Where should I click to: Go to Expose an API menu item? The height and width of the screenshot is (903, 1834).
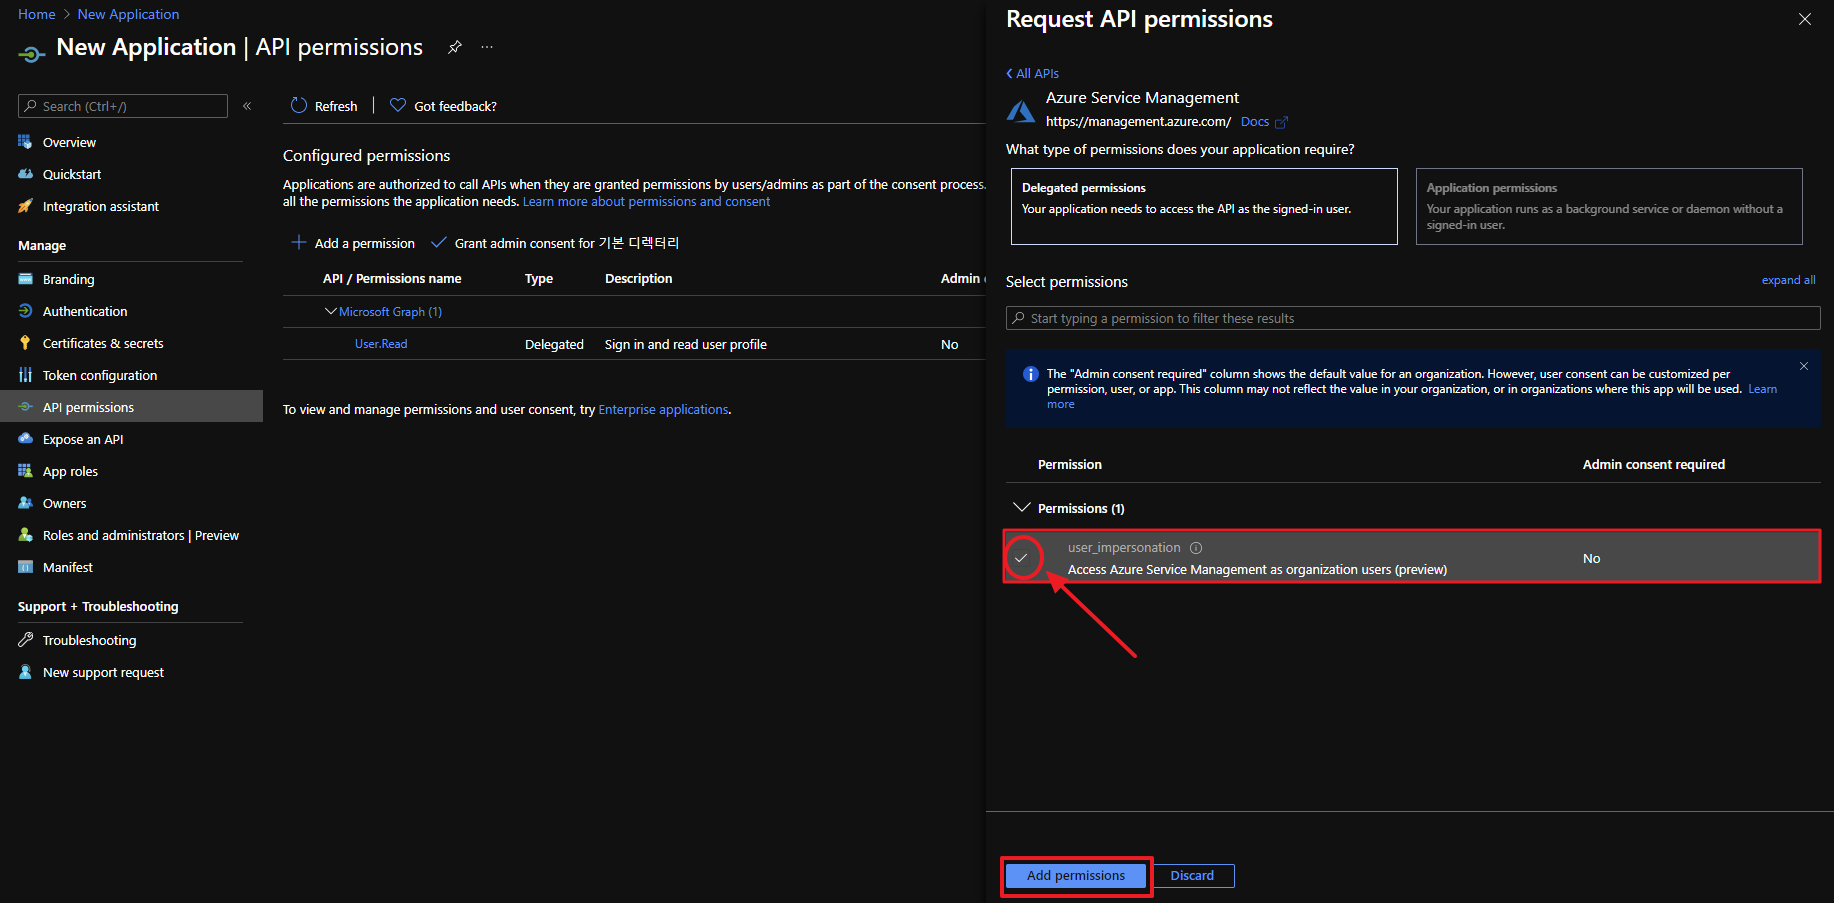83,439
